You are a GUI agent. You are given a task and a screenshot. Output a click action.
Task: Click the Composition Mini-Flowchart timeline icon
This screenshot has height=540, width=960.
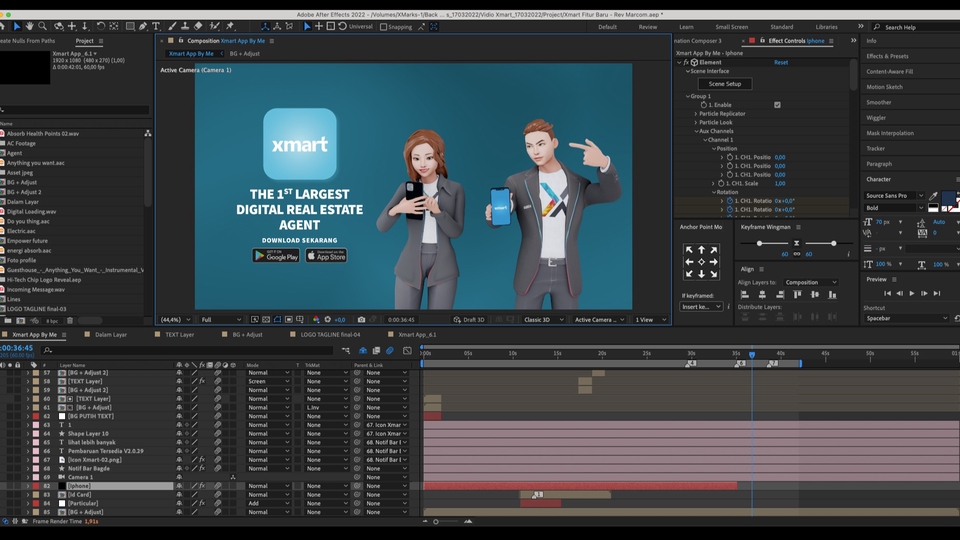[x=346, y=351]
